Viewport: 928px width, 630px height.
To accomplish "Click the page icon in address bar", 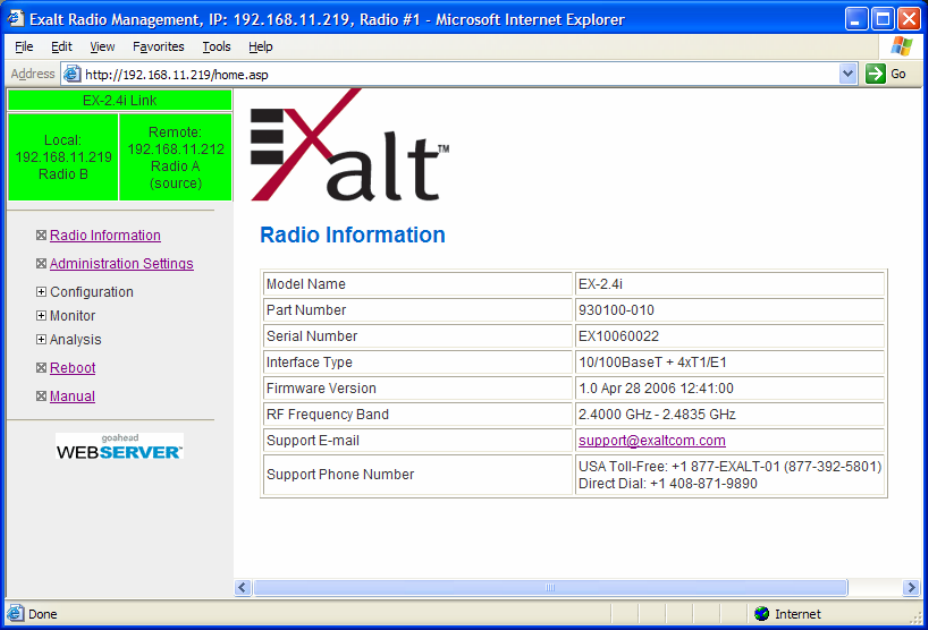I will tap(72, 74).
